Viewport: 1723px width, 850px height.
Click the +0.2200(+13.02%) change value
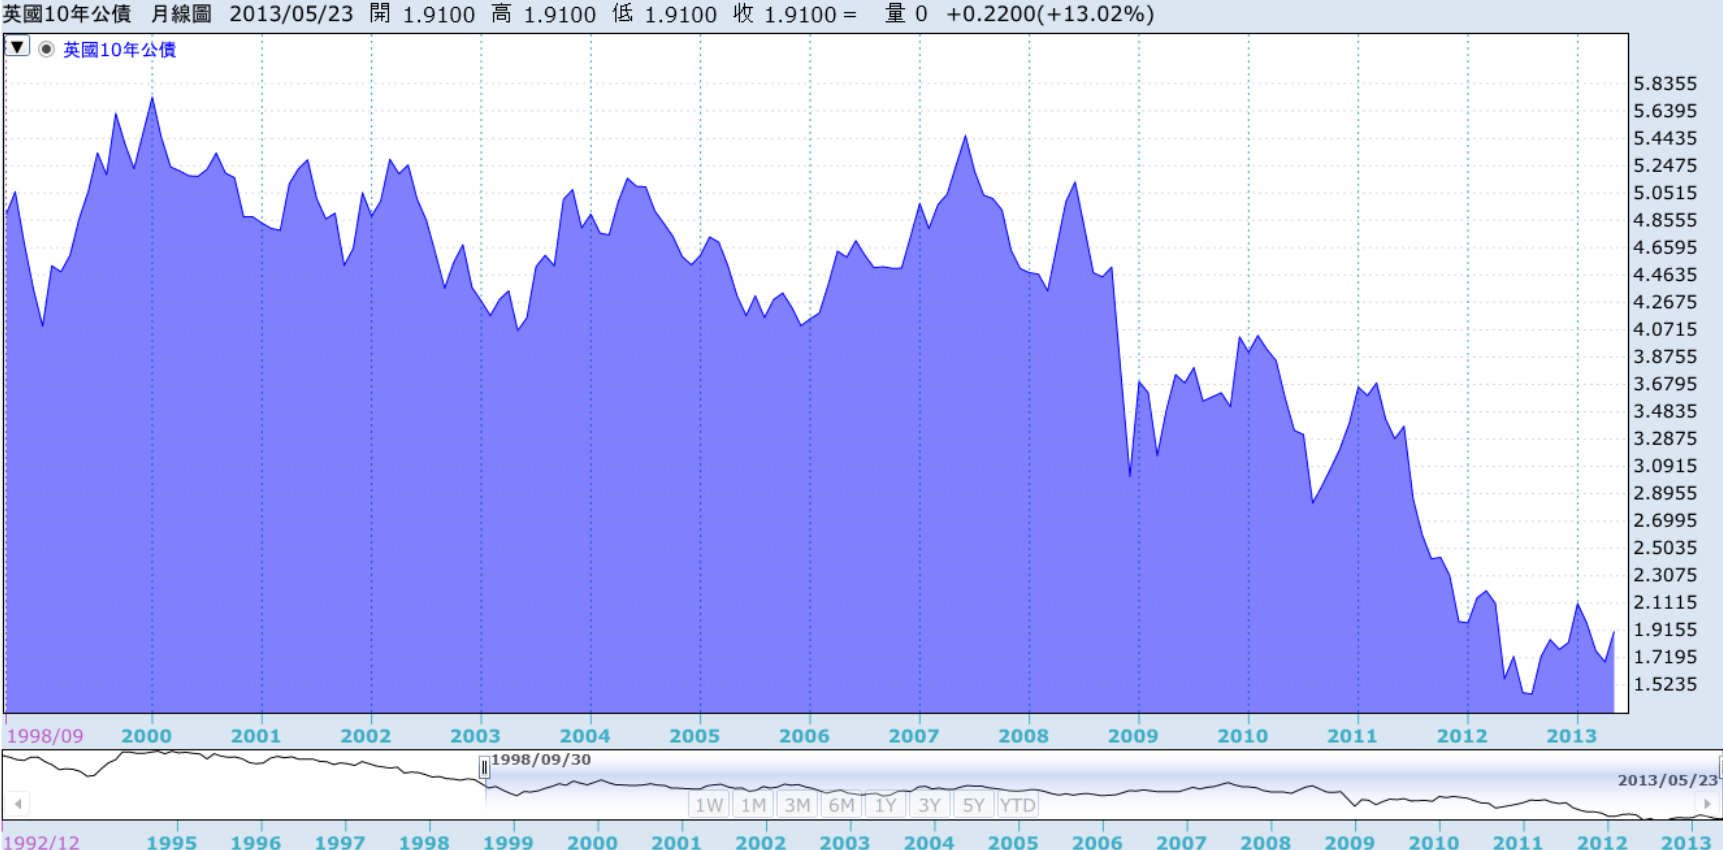(x=1050, y=14)
